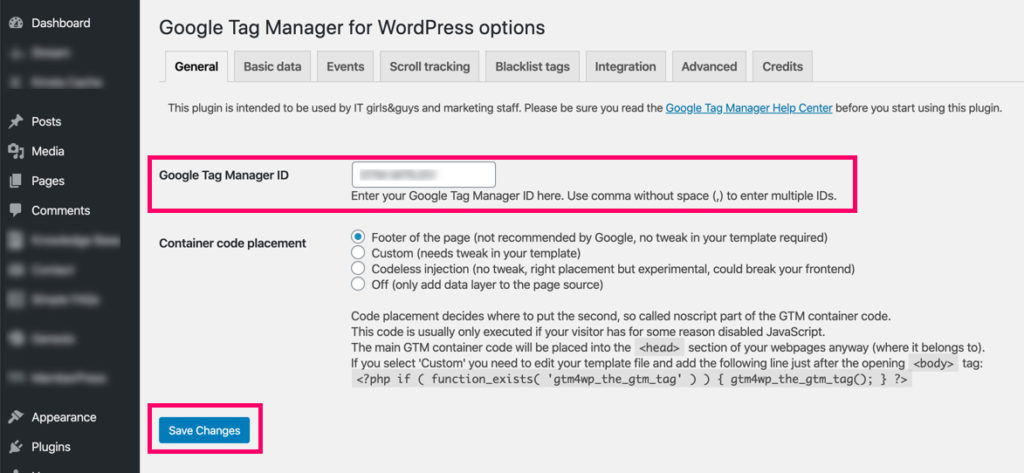Click the gtm4wp_the_gtm_tag PHP code snippet
Viewport: 1024px width, 473px height.
(632, 379)
